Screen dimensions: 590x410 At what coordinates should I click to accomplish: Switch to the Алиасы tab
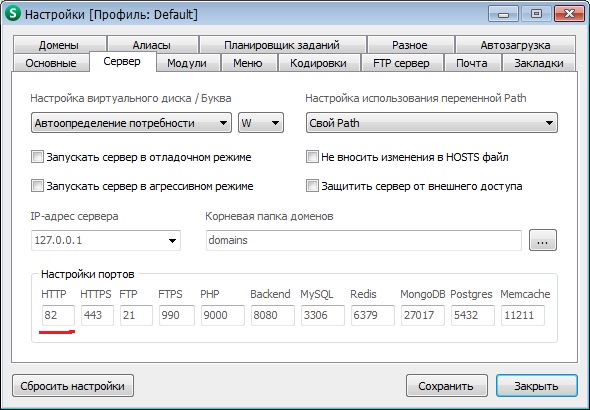pyautogui.click(x=152, y=45)
